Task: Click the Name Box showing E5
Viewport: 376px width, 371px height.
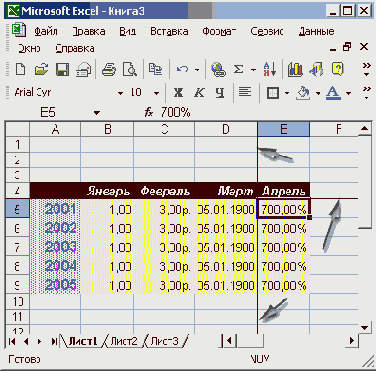Action: (x=48, y=113)
